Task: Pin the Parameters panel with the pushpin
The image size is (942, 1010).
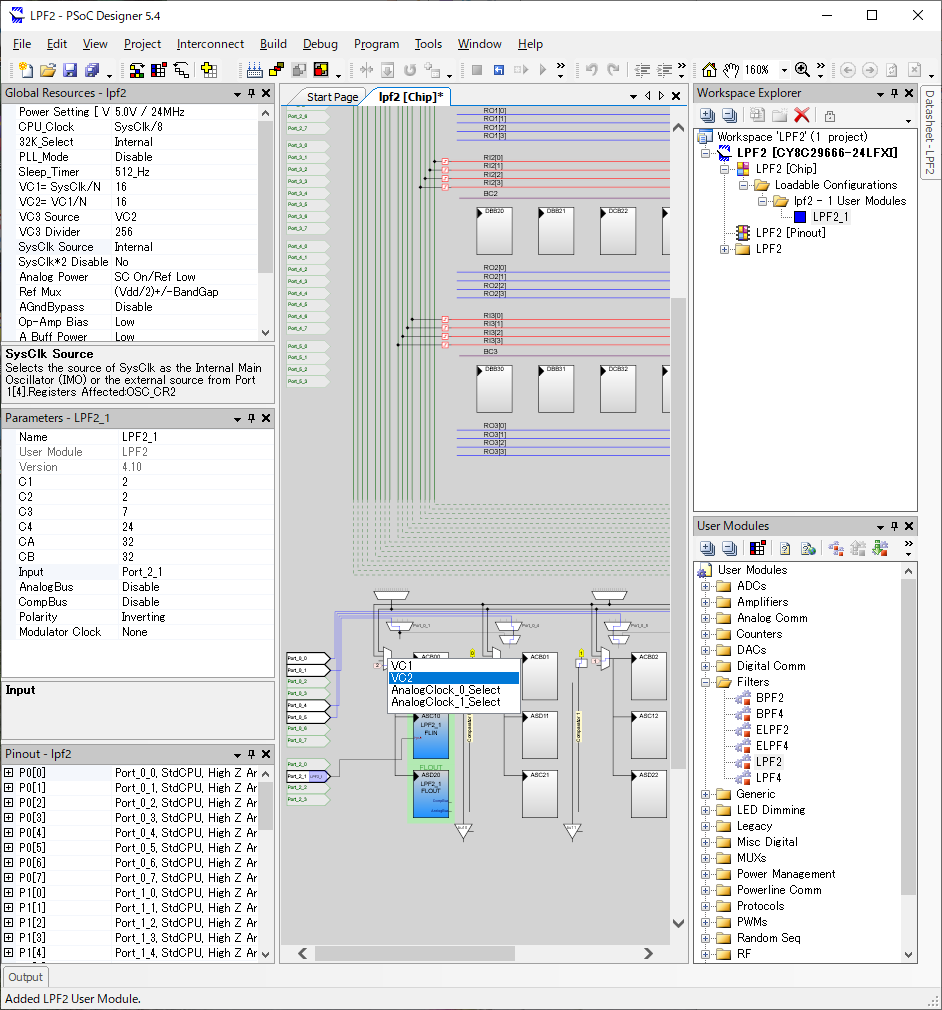Action: (x=251, y=419)
